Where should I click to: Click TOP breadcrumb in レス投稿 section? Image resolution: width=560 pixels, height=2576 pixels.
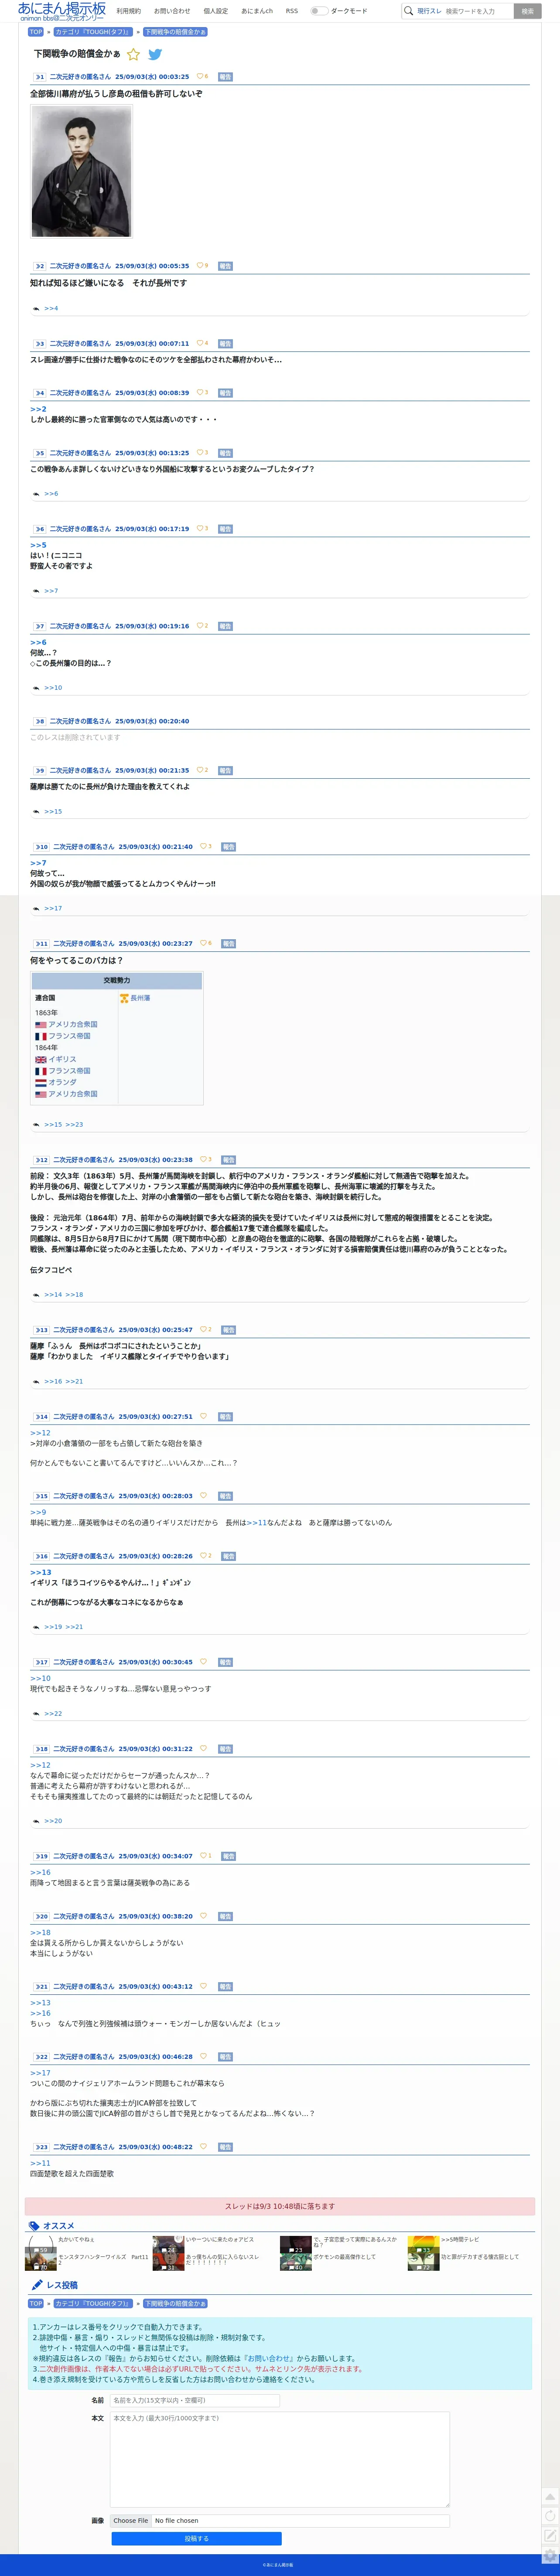coord(36,2303)
